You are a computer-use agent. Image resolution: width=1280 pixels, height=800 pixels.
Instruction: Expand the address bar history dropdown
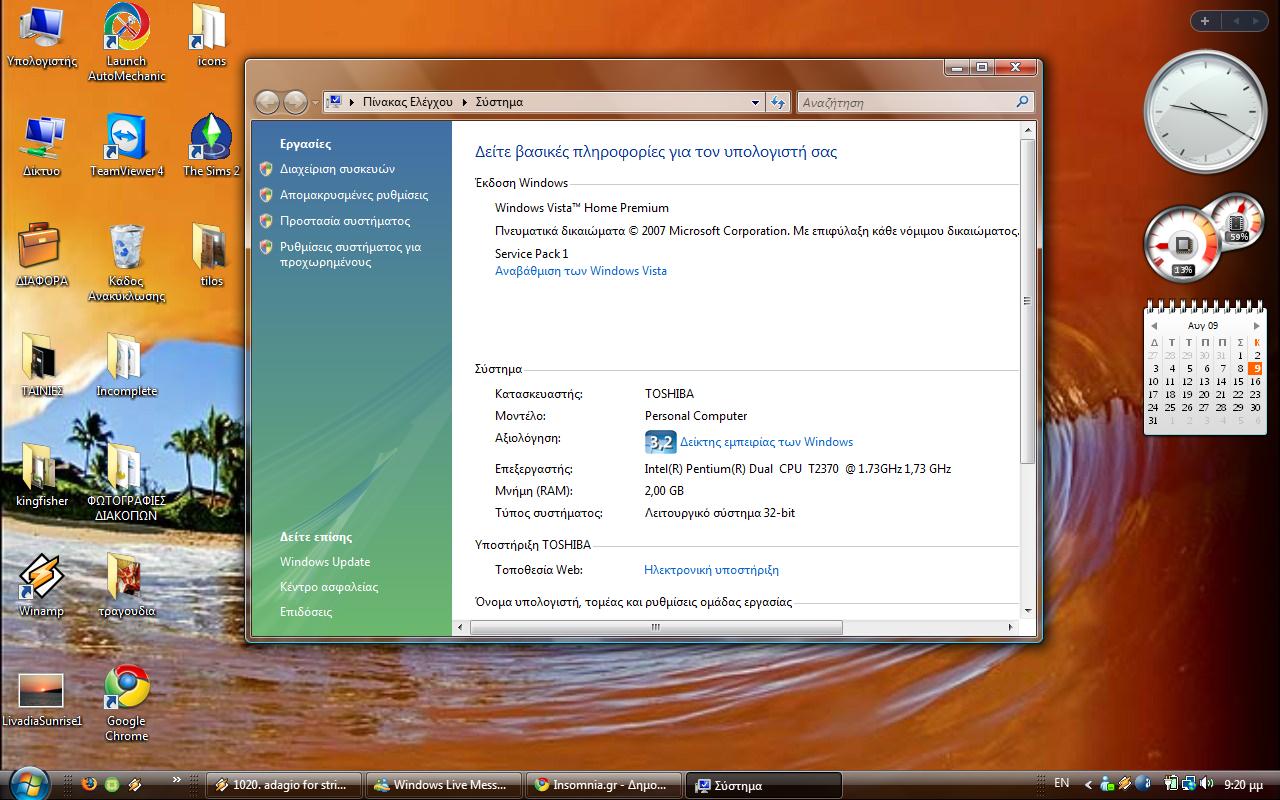(x=755, y=102)
